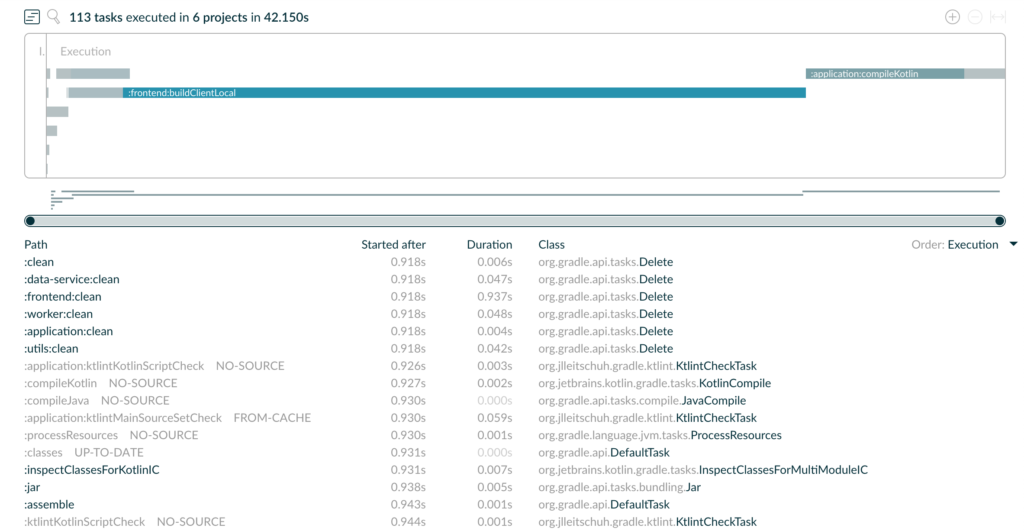This screenshot has height=531, width=1024.
Task: Select the :assemble task row
Action: [x=49, y=505]
